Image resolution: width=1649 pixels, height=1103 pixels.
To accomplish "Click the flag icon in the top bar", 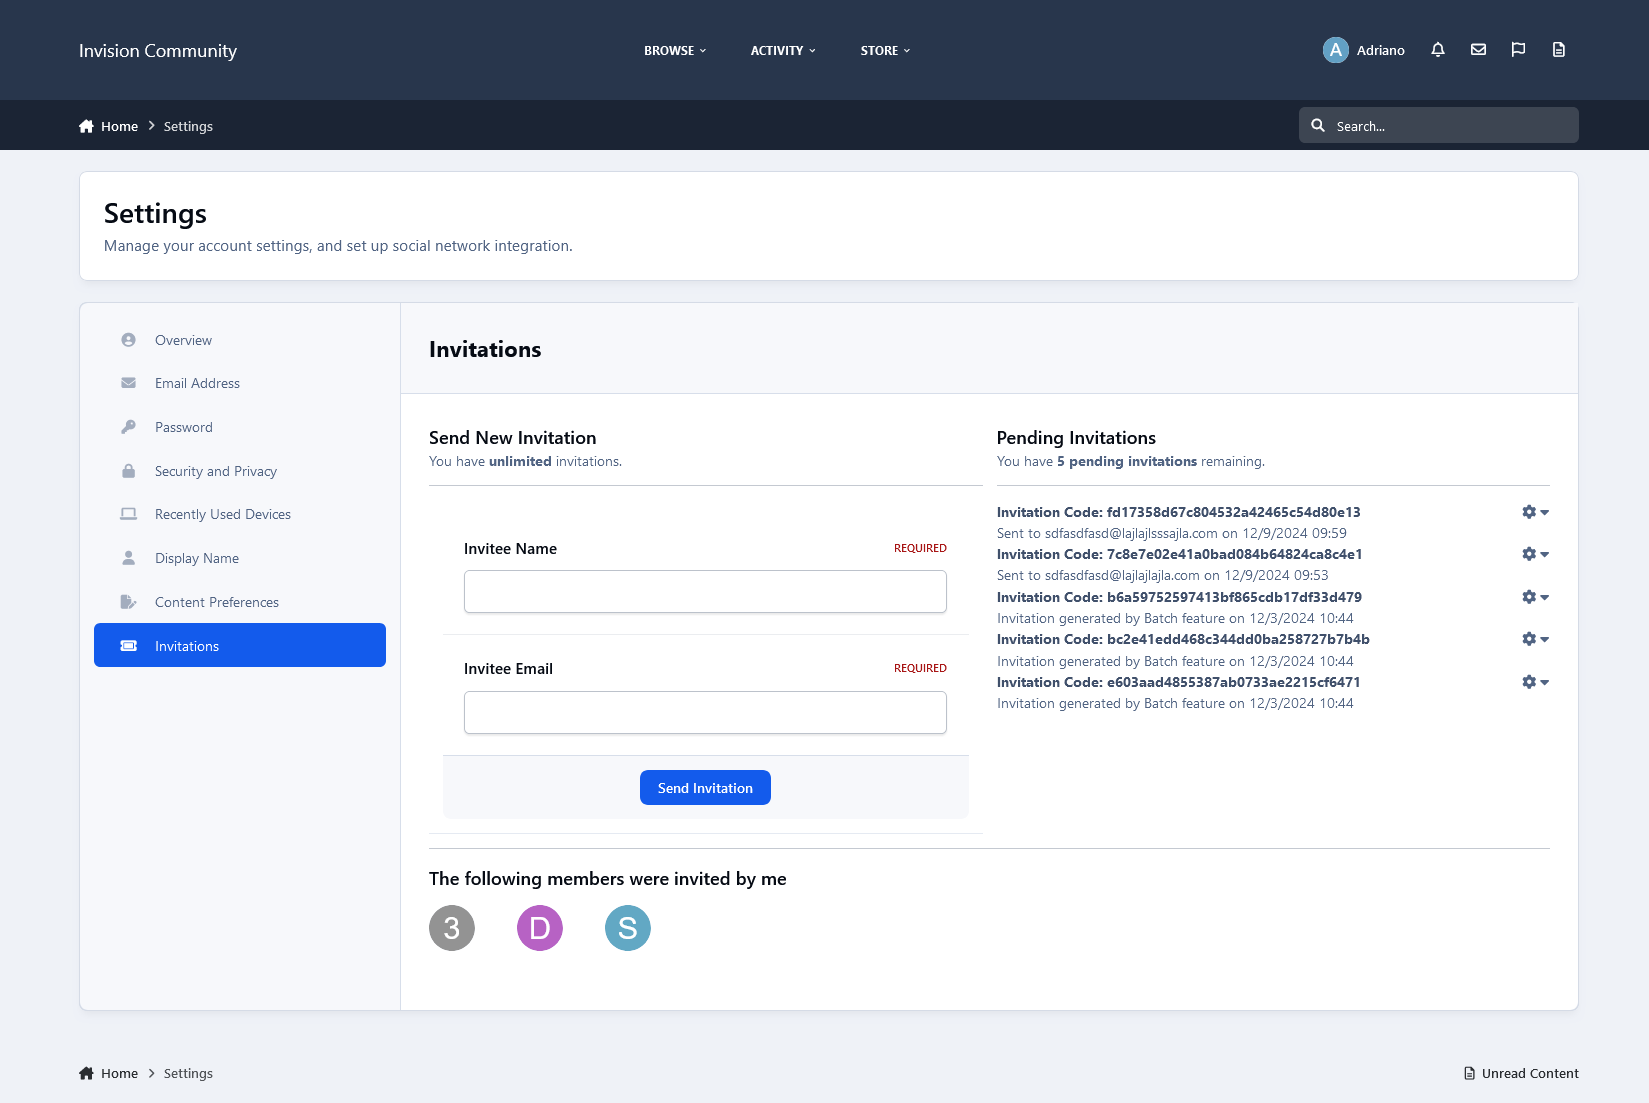I will coord(1518,49).
